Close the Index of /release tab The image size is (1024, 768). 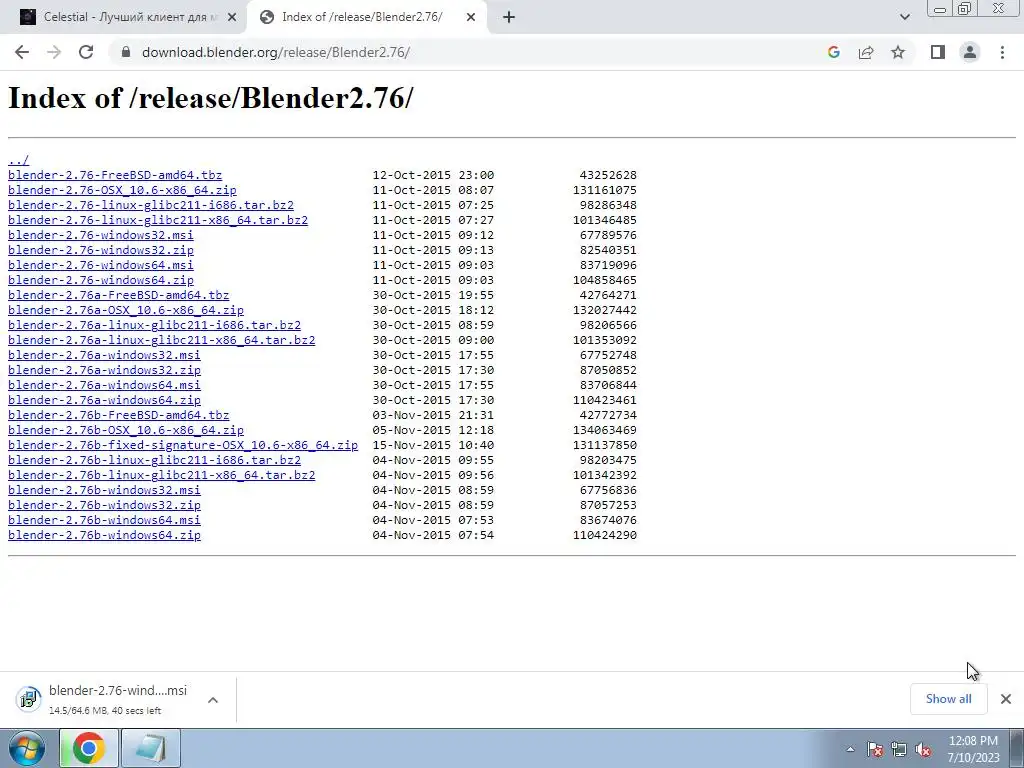(471, 18)
